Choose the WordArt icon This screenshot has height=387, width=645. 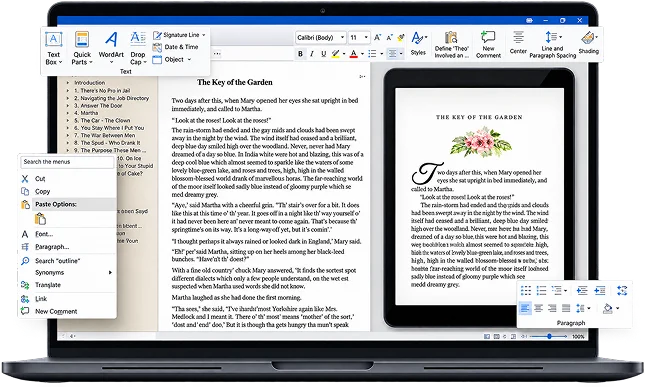pyautogui.click(x=111, y=40)
